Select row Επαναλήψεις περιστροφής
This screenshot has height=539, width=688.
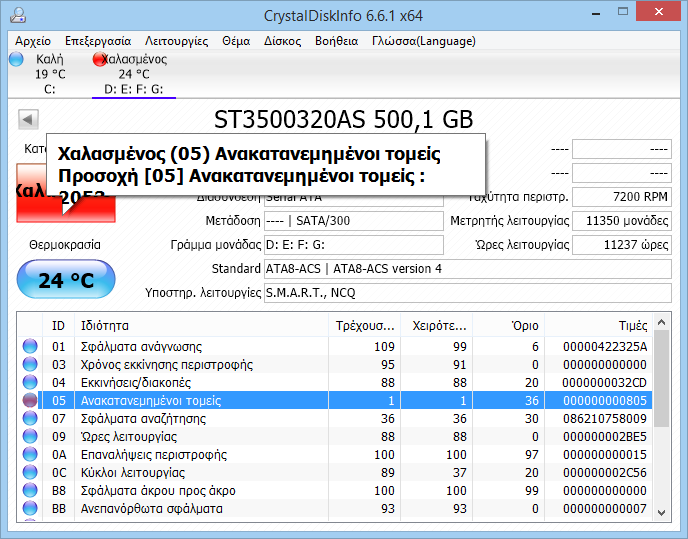click(335, 454)
